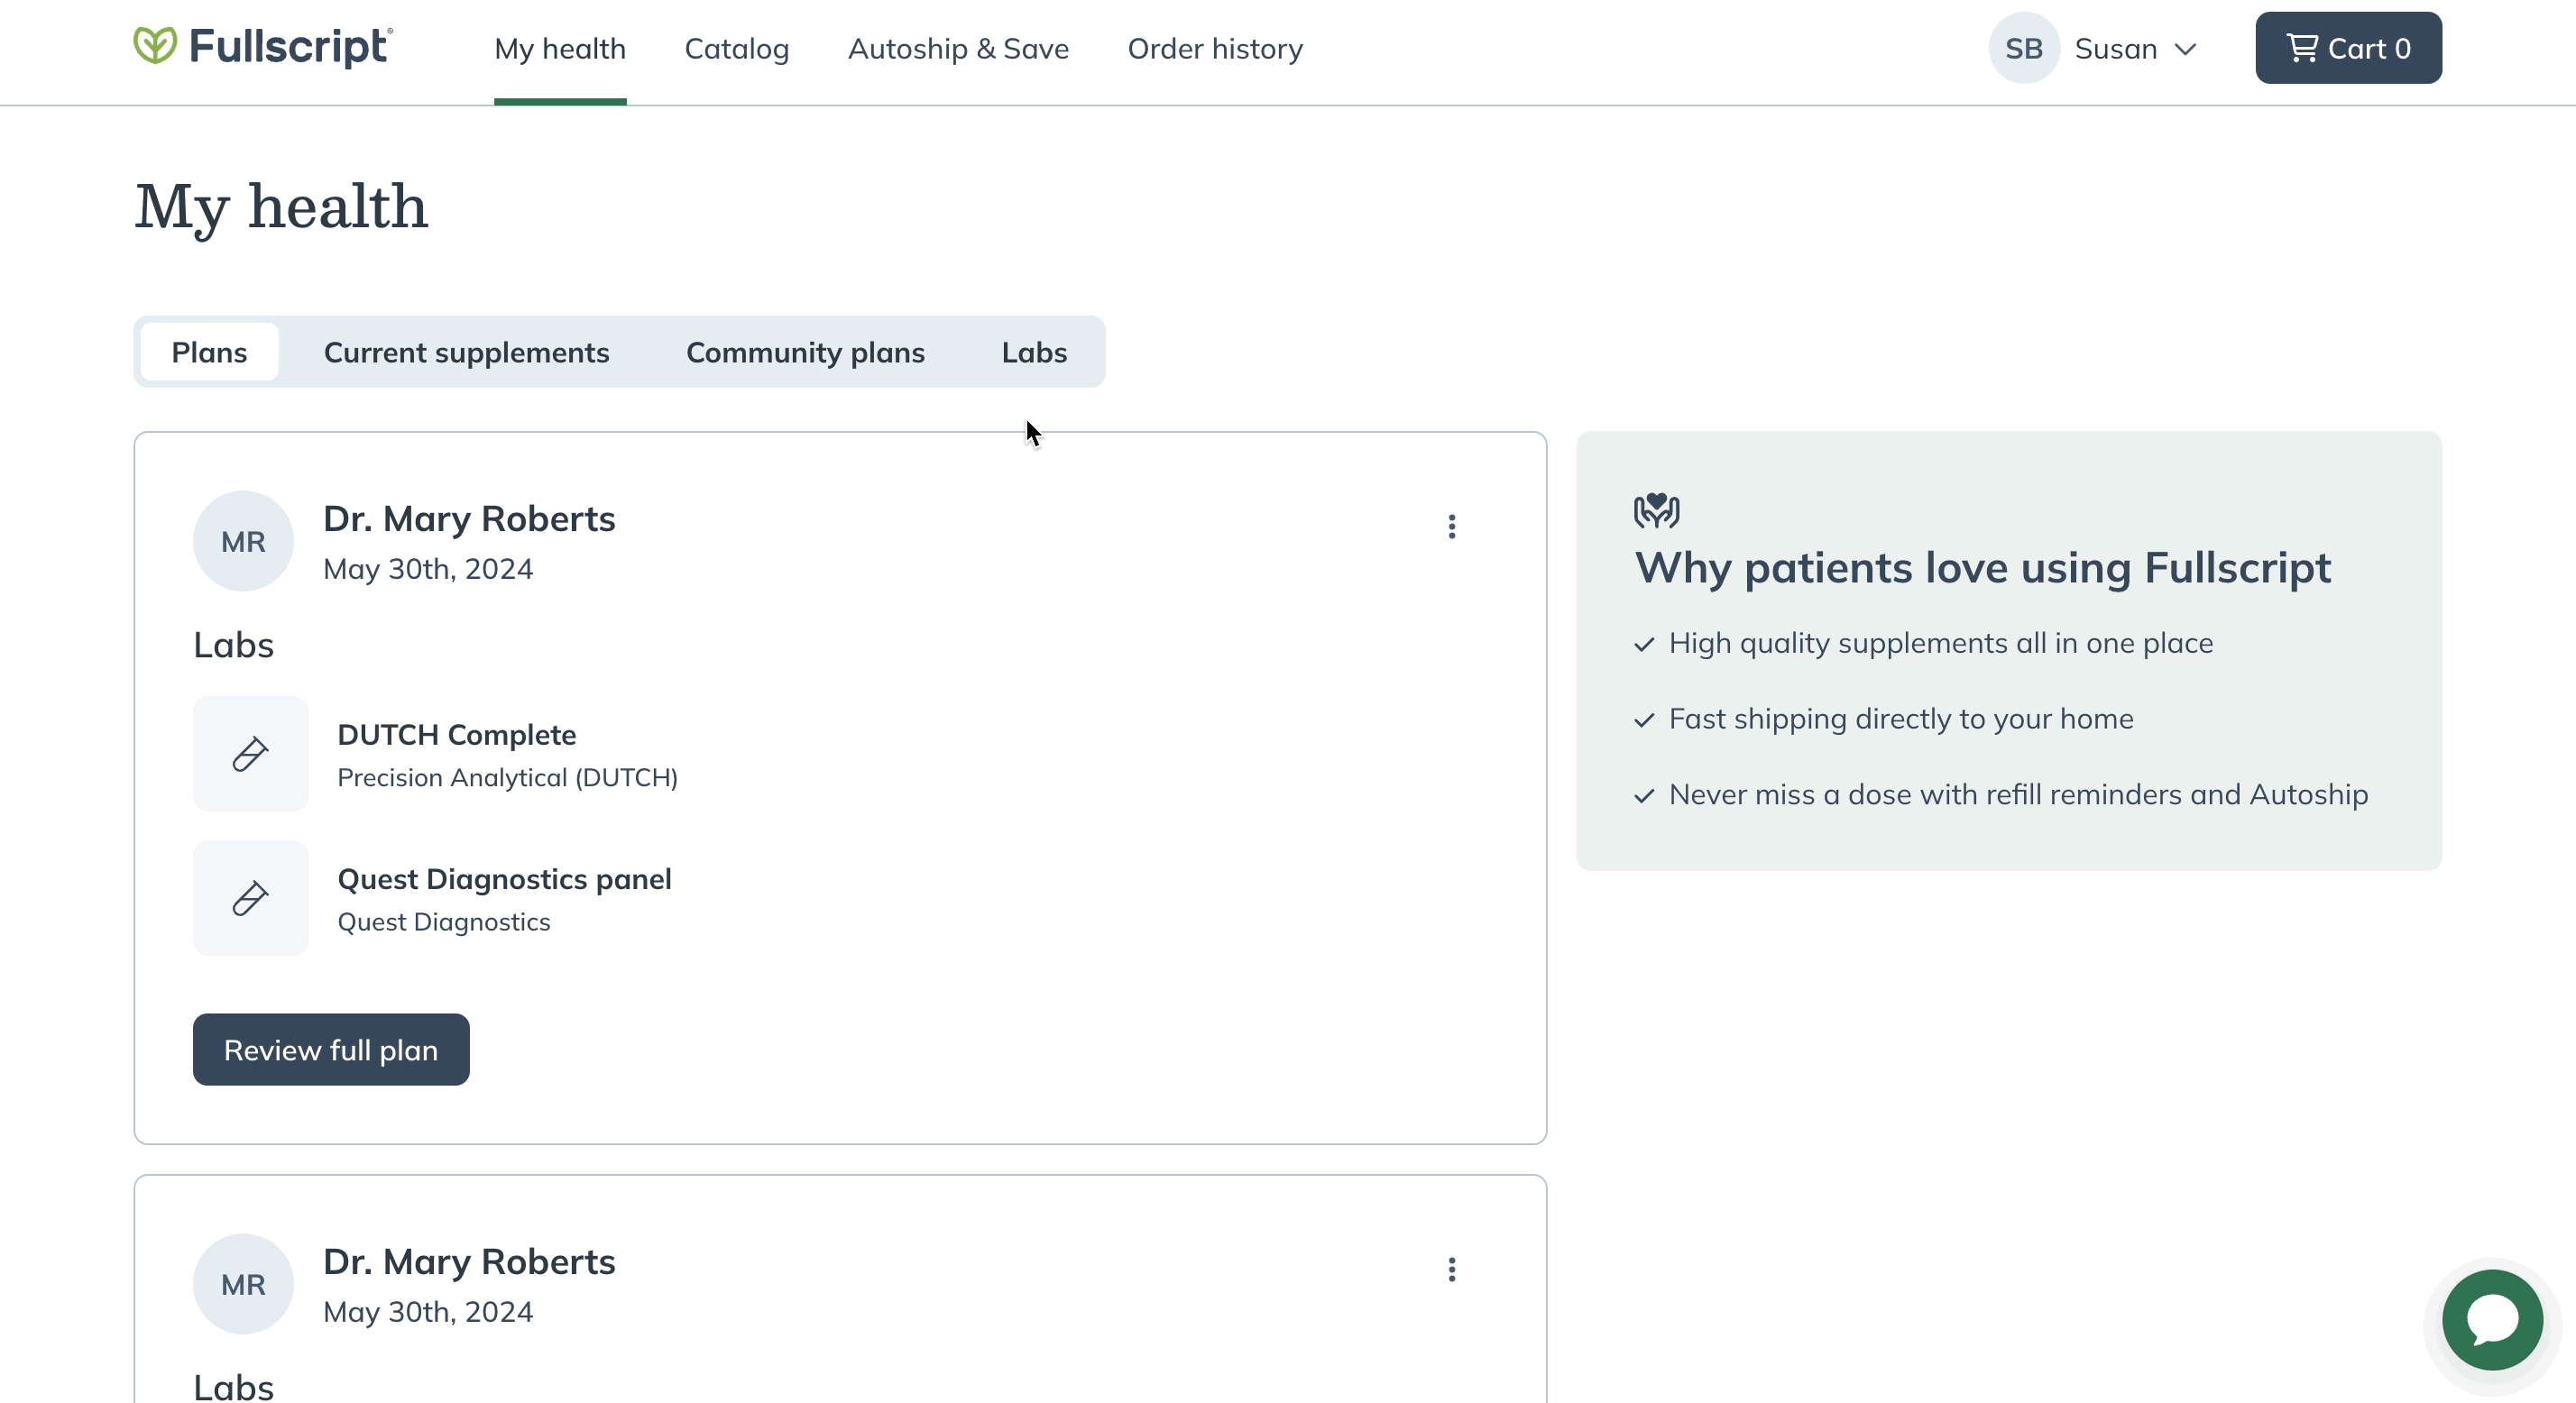Viewport: 2576px width, 1403px height.
Task: Open three-dot menu for first plan
Action: [x=1451, y=526]
